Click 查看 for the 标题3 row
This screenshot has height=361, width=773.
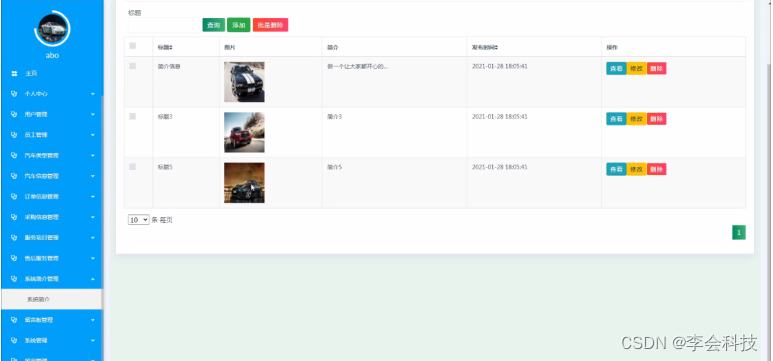click(616, 119)
